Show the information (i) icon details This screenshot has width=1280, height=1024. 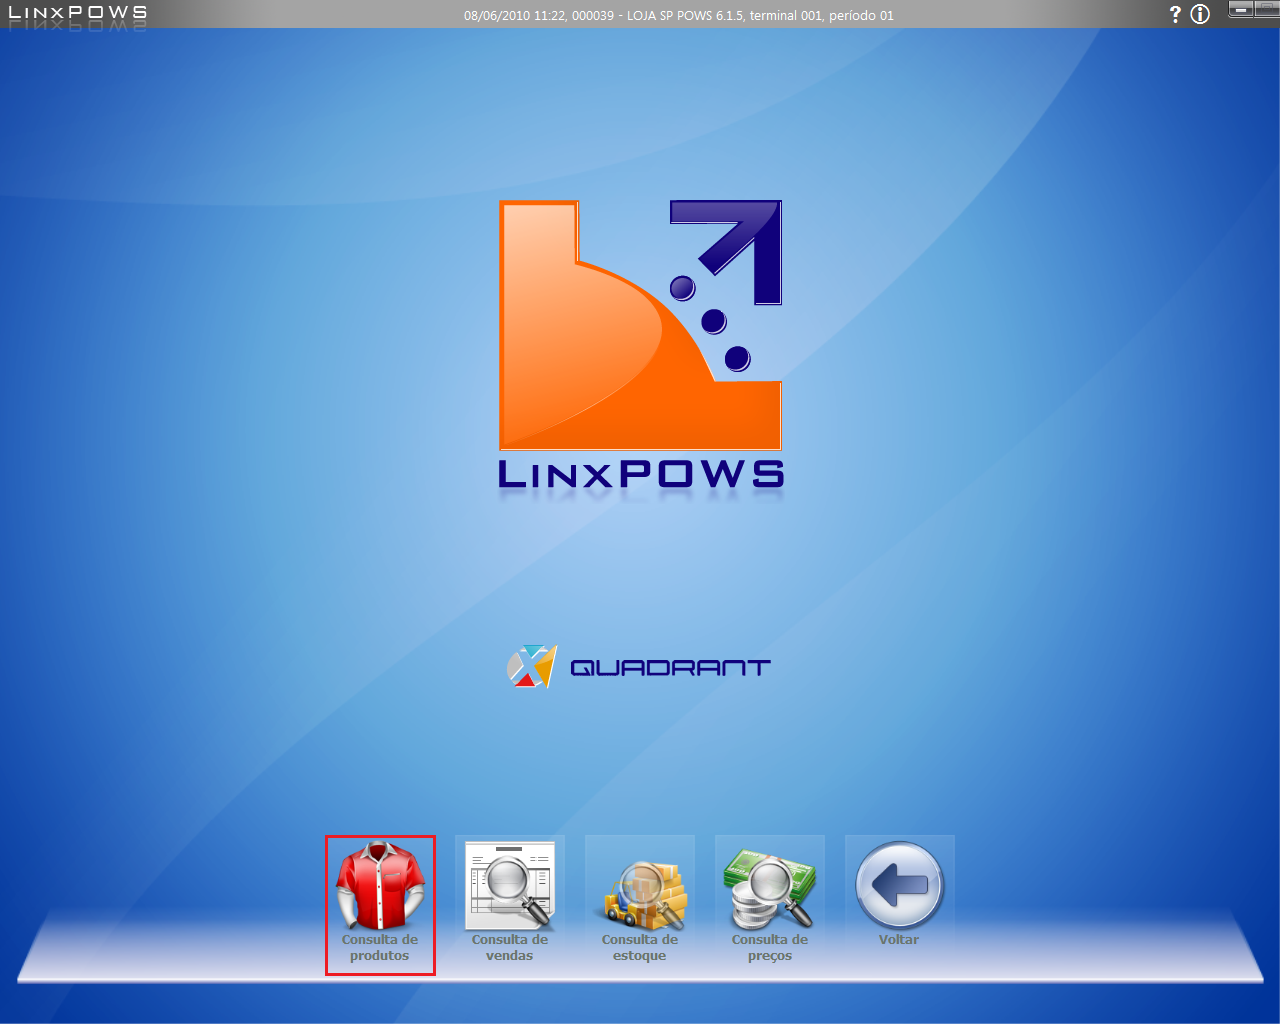(1200, 14)
